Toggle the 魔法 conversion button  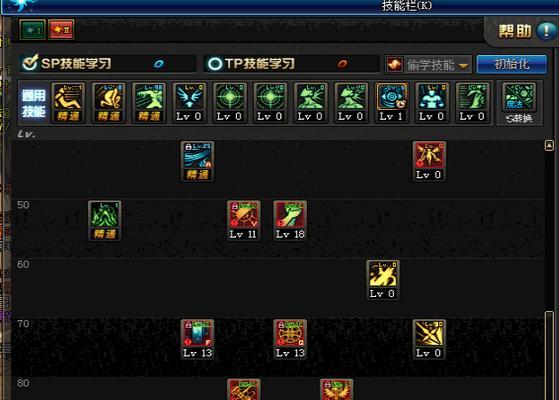tap(519, 103)
